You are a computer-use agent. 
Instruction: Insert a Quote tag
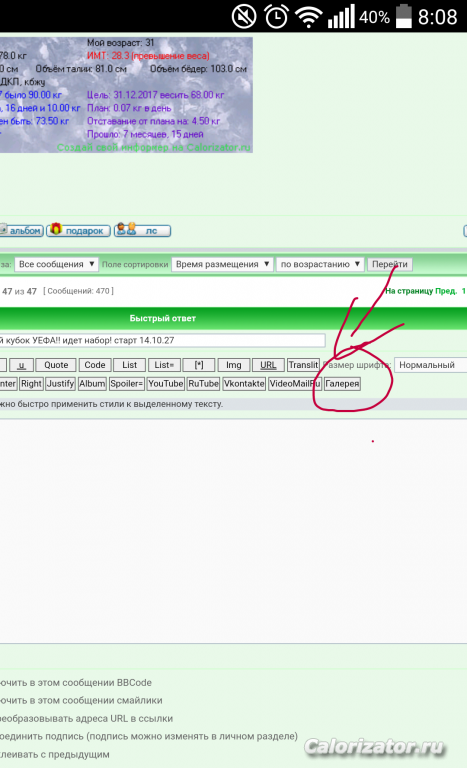(56, 365)
